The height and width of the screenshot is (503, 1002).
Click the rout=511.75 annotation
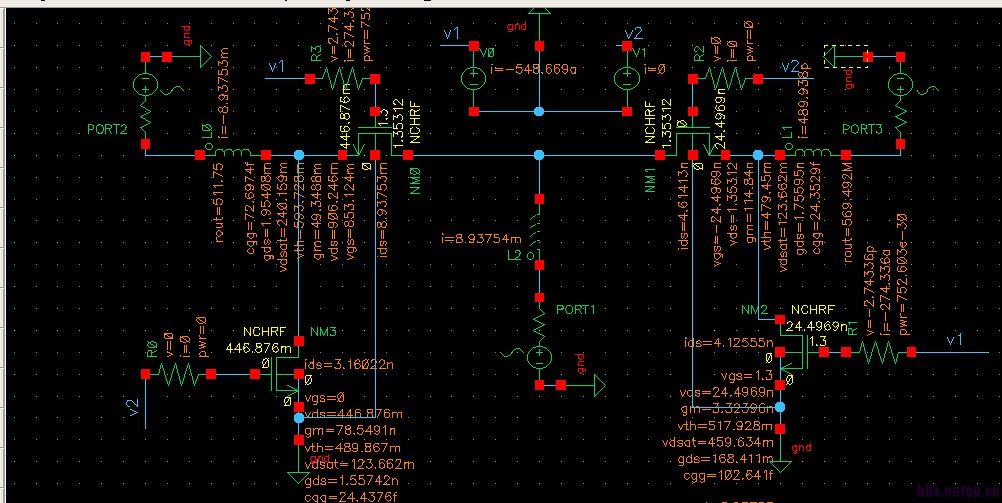tap(220, 203)
